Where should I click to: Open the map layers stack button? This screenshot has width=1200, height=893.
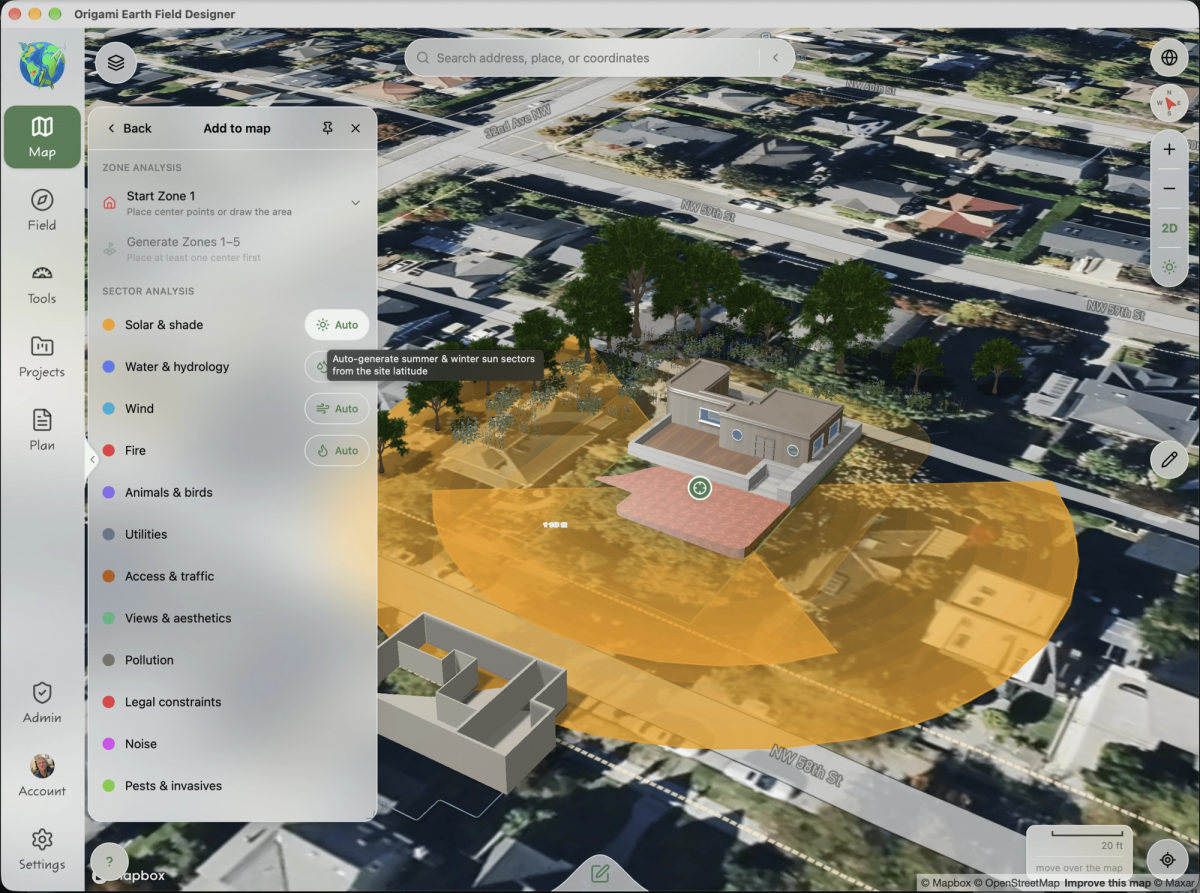116,63
